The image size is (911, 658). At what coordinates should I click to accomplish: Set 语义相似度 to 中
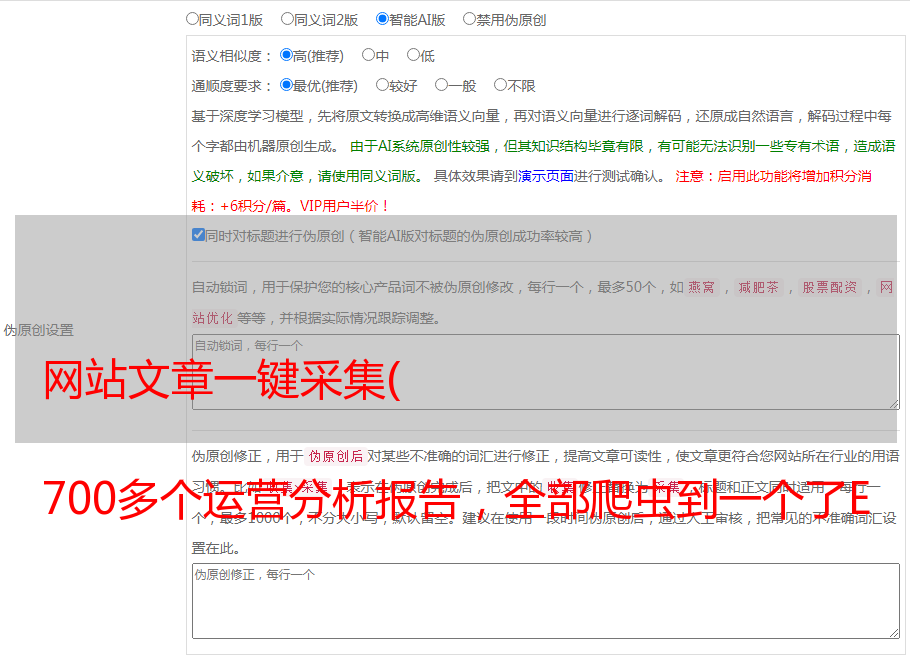[368, 55]
